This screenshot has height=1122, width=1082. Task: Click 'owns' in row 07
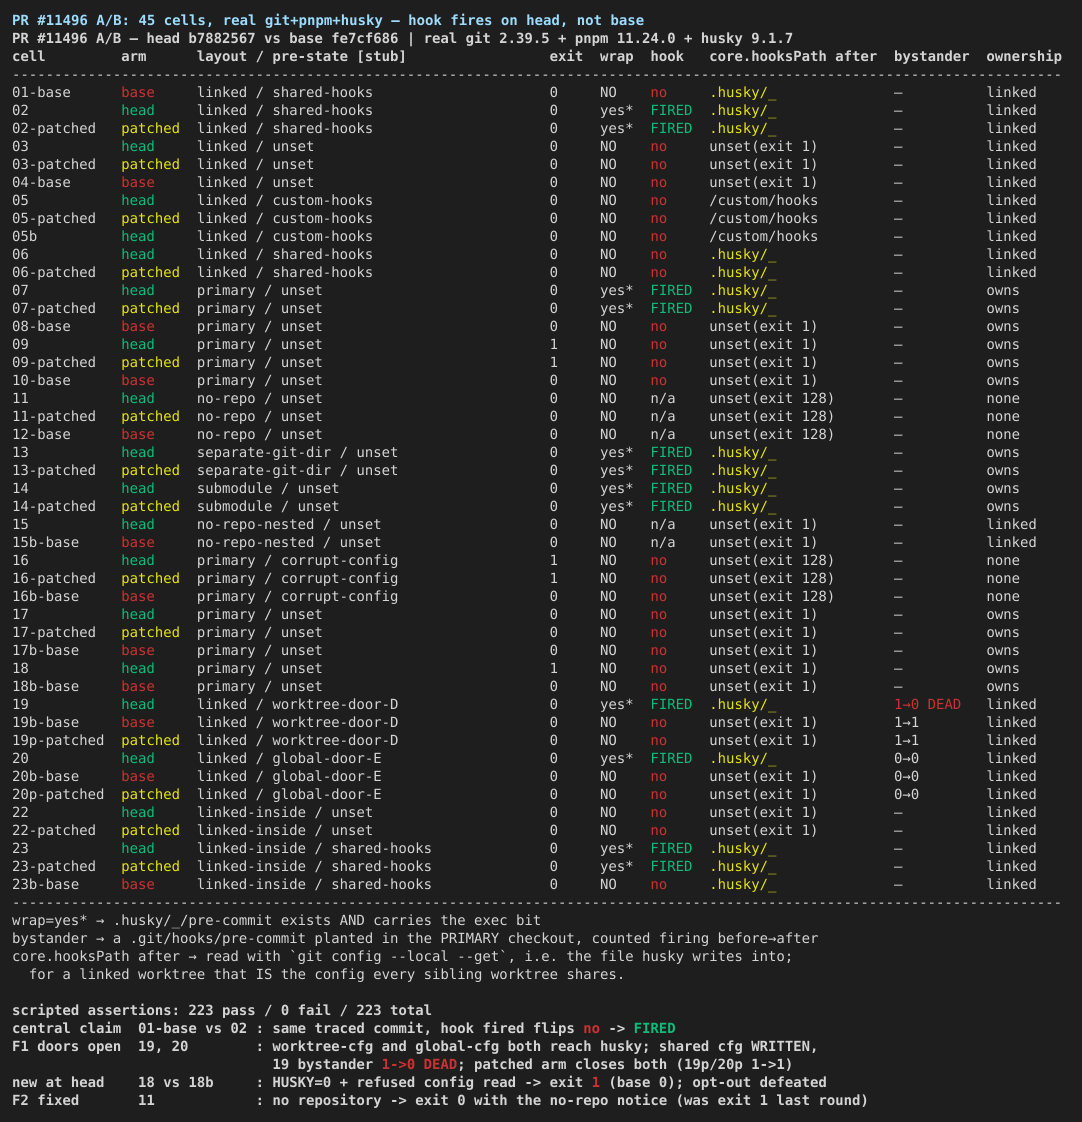[1003, 290]
